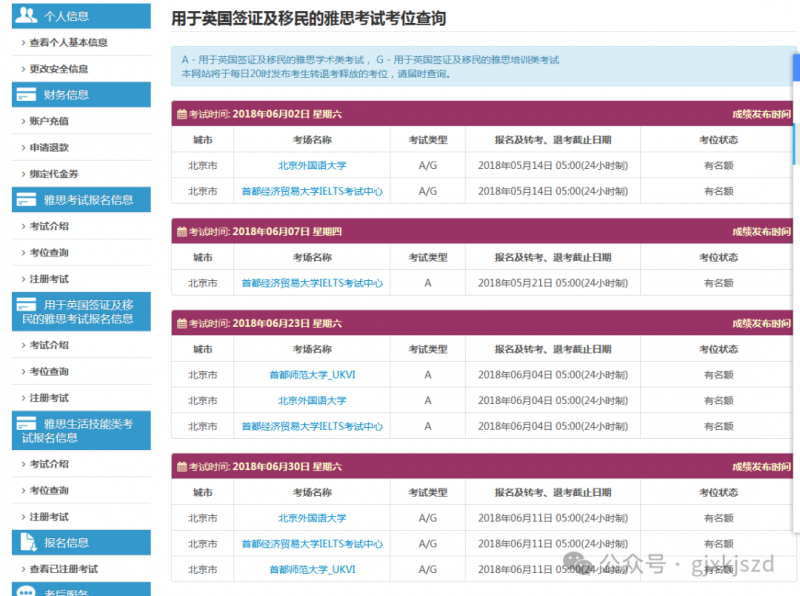Viewport: 800px width, 596px height.
Task: Click the 考后服务 chat bubble icon
Action: tap(26, 591)
